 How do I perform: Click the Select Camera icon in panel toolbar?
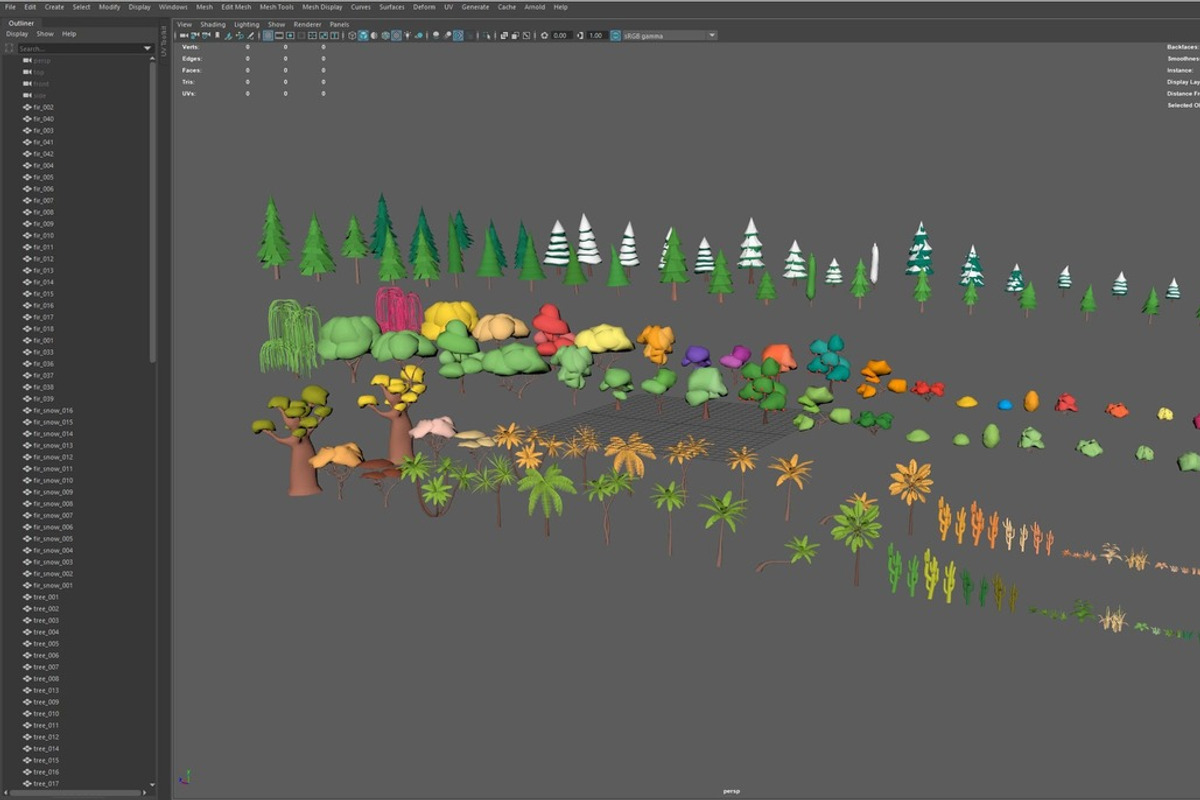pyautogui.click(x=184, y=35)
